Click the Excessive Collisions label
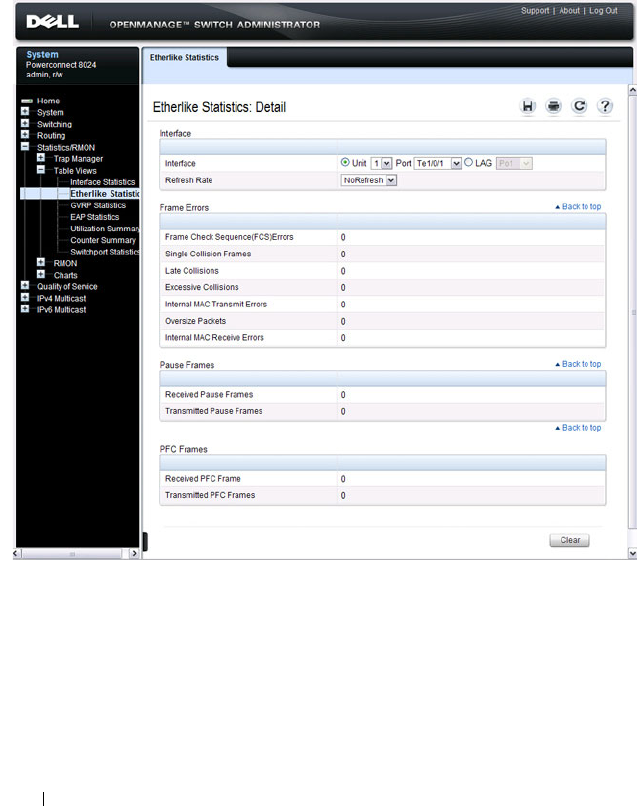 tap(202, 287)
